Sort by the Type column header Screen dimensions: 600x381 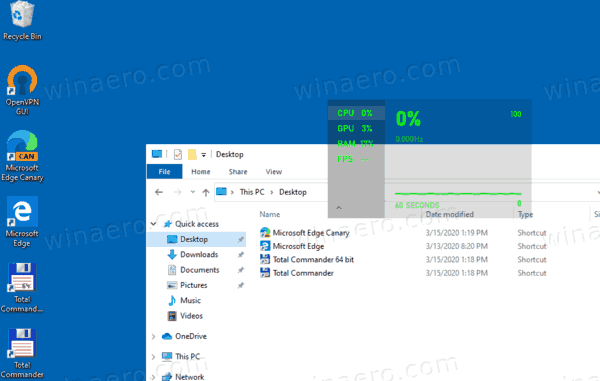click(x=525, y=215)
